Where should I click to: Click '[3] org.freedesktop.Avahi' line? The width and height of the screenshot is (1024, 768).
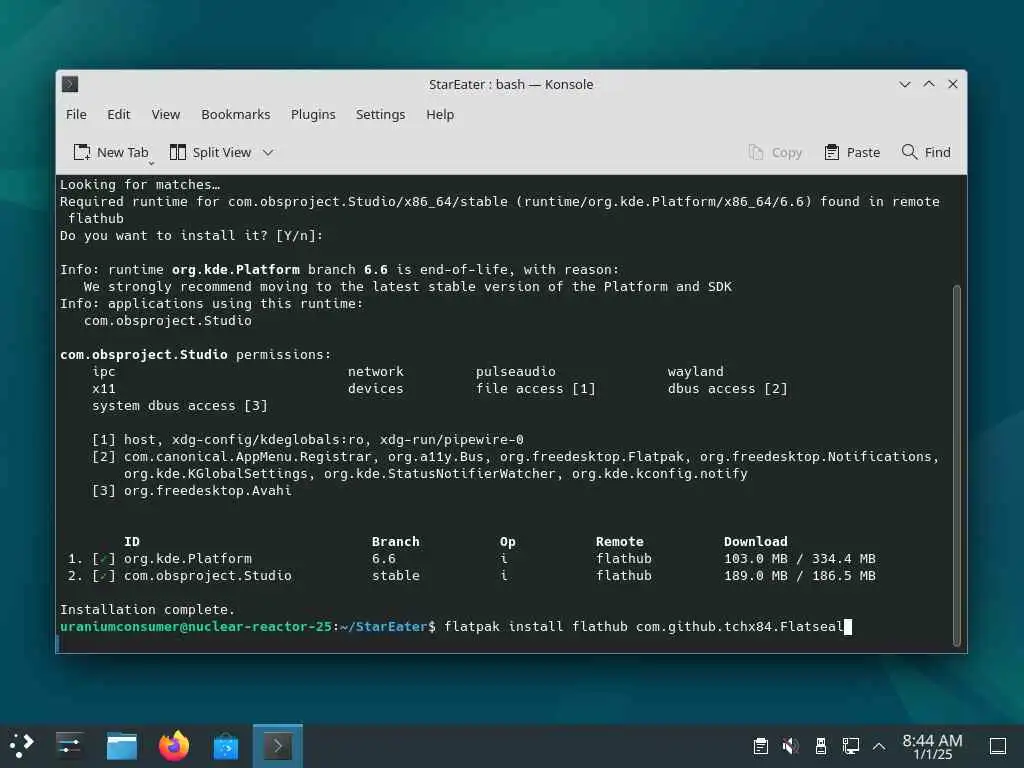pos(191,490)
